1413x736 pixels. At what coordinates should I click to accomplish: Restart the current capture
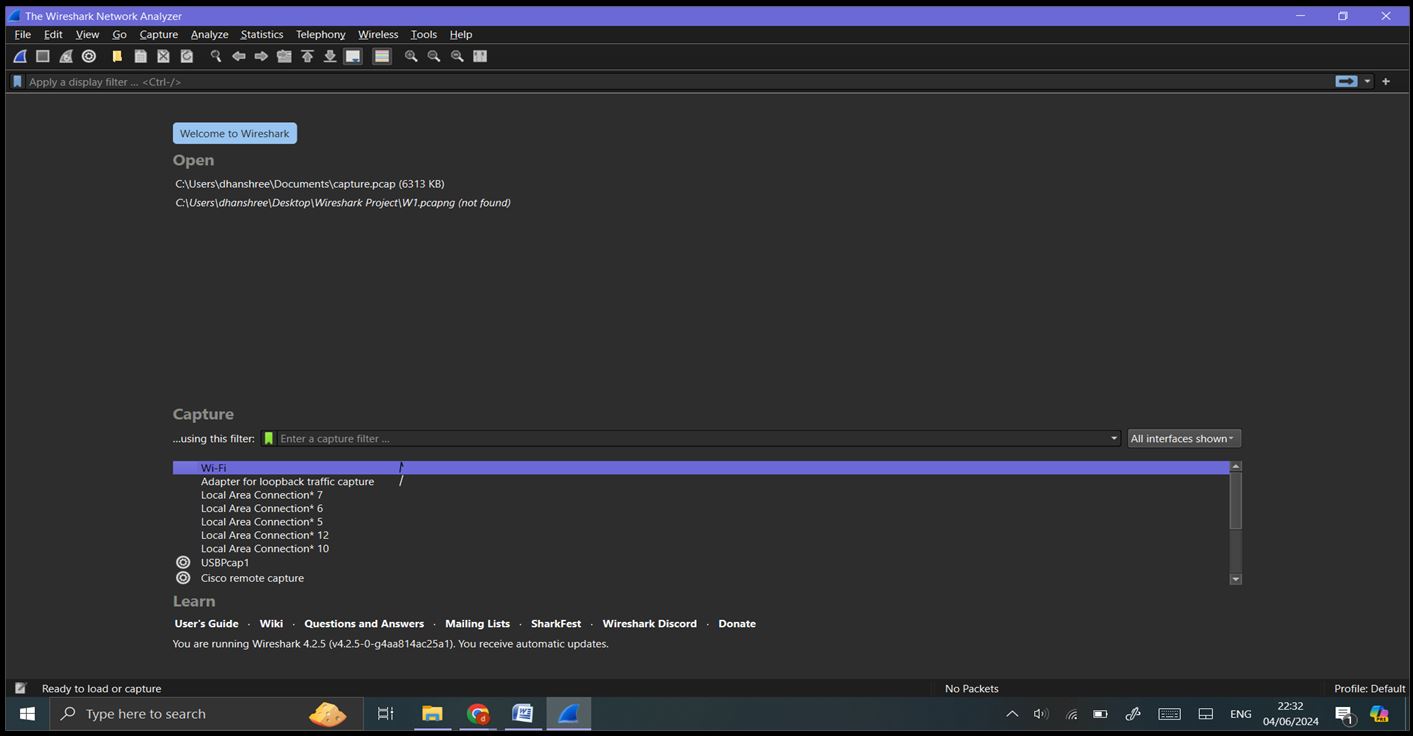pyautogui.click(x=66, y=56)
